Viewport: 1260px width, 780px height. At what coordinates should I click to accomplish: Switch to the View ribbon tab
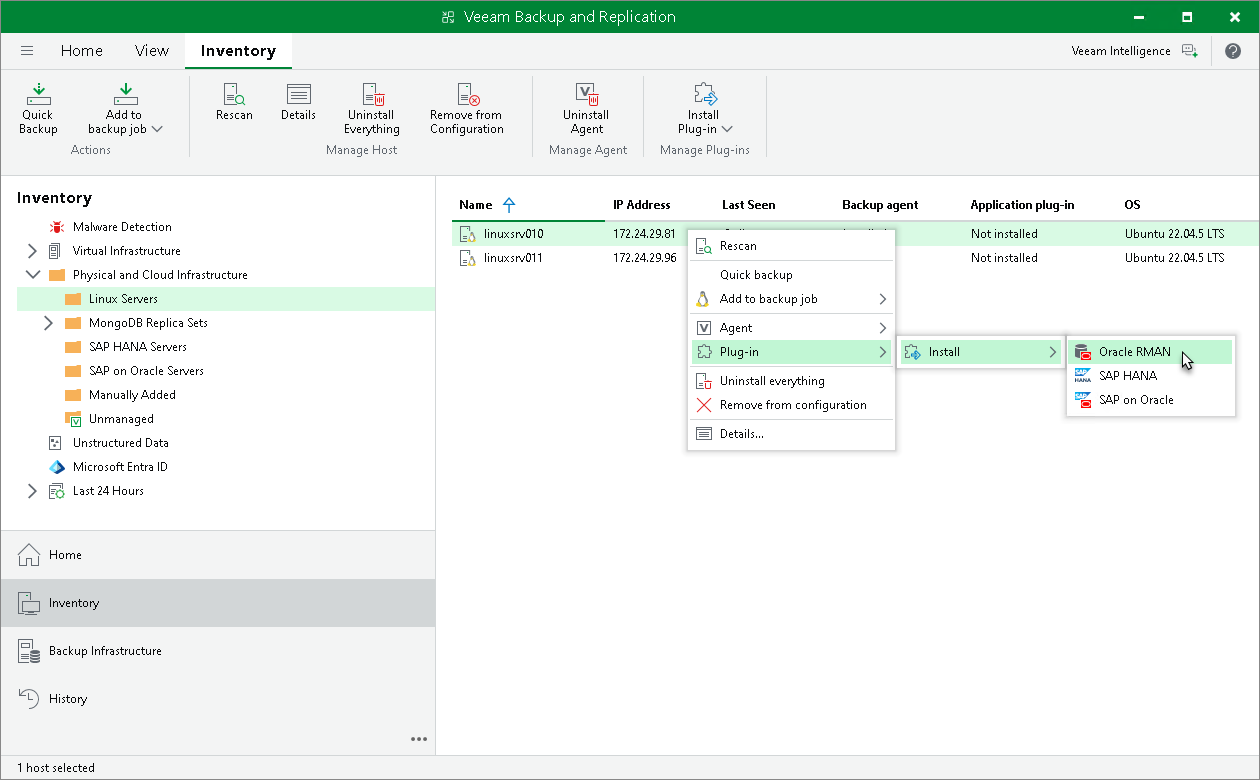pyautogui.click(x=152, y=51)
